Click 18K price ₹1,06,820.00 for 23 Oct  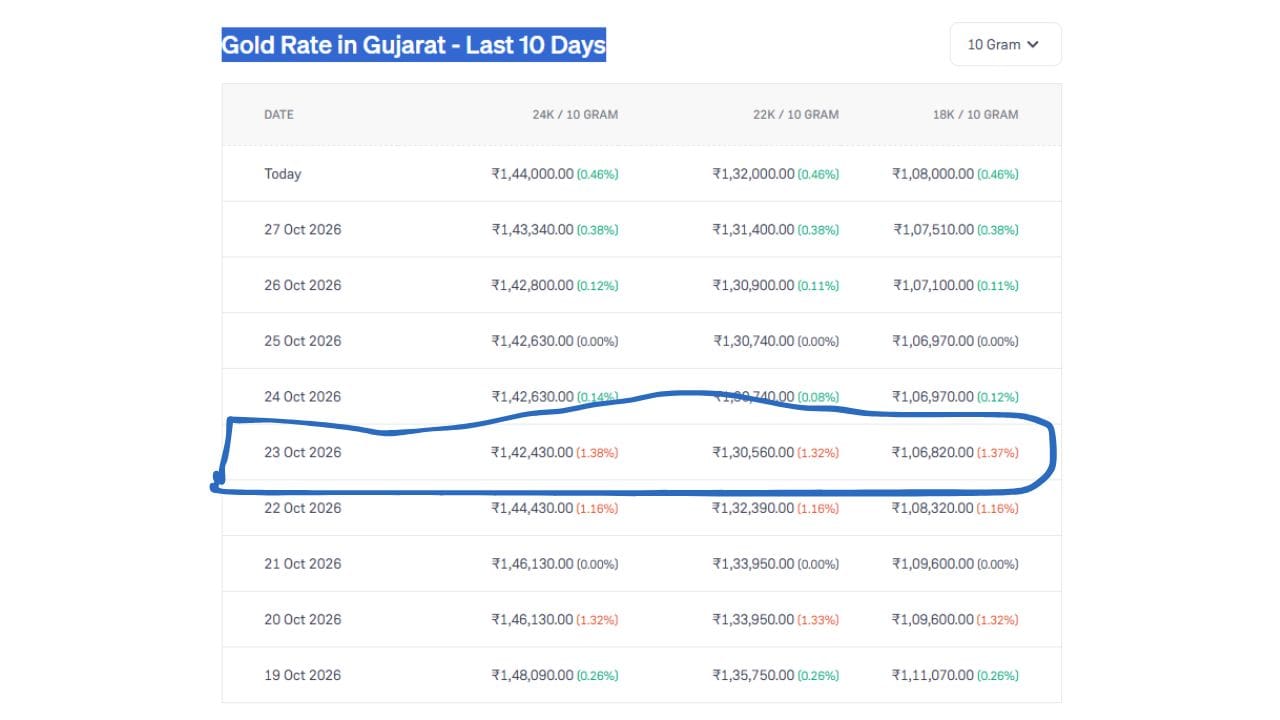coord(933,452)
